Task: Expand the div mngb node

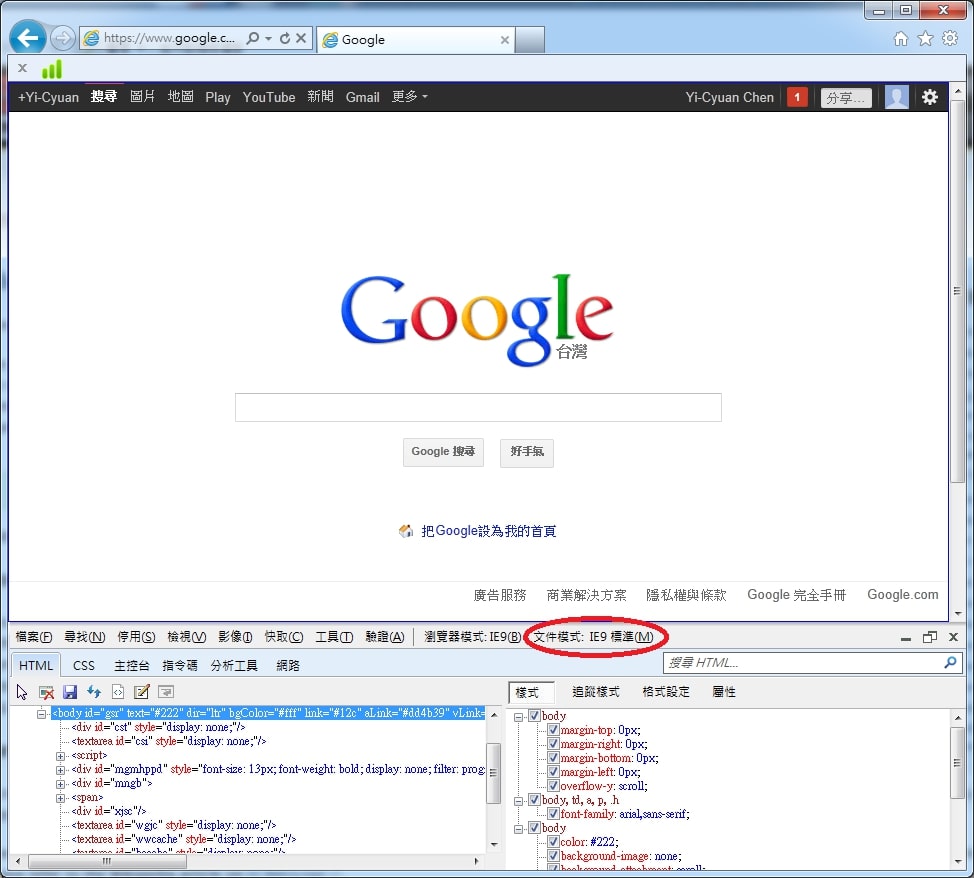Action: pyautogui.click(x=60, y=784)
